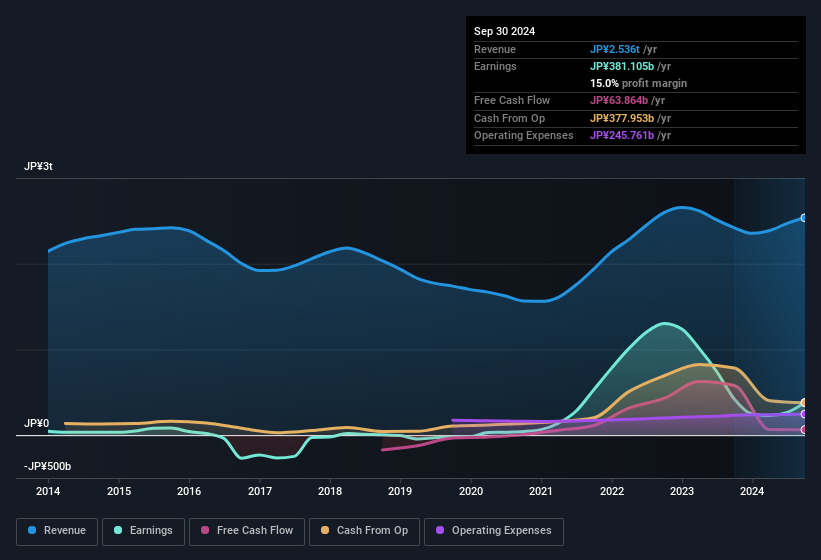The height and width of the screenshot is (560, 821).
Task: Click the Revenue label in tooltip
Action: pos(495,49)
